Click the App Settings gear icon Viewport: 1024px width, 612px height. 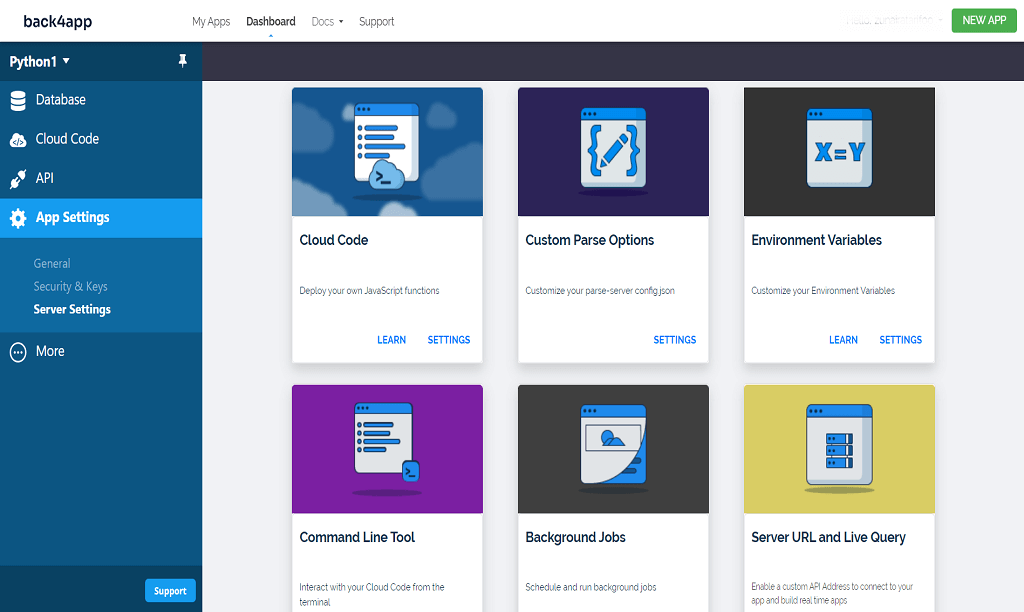click(18, 218)
